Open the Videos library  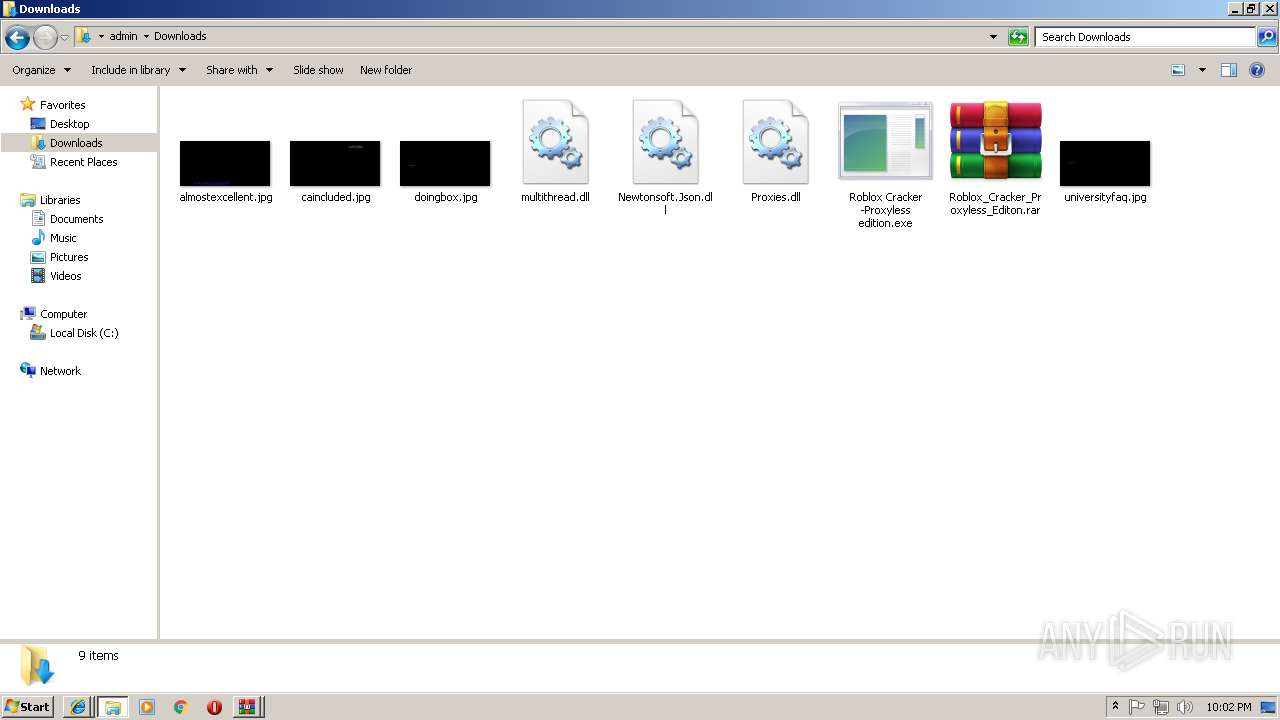click(66, 276)
